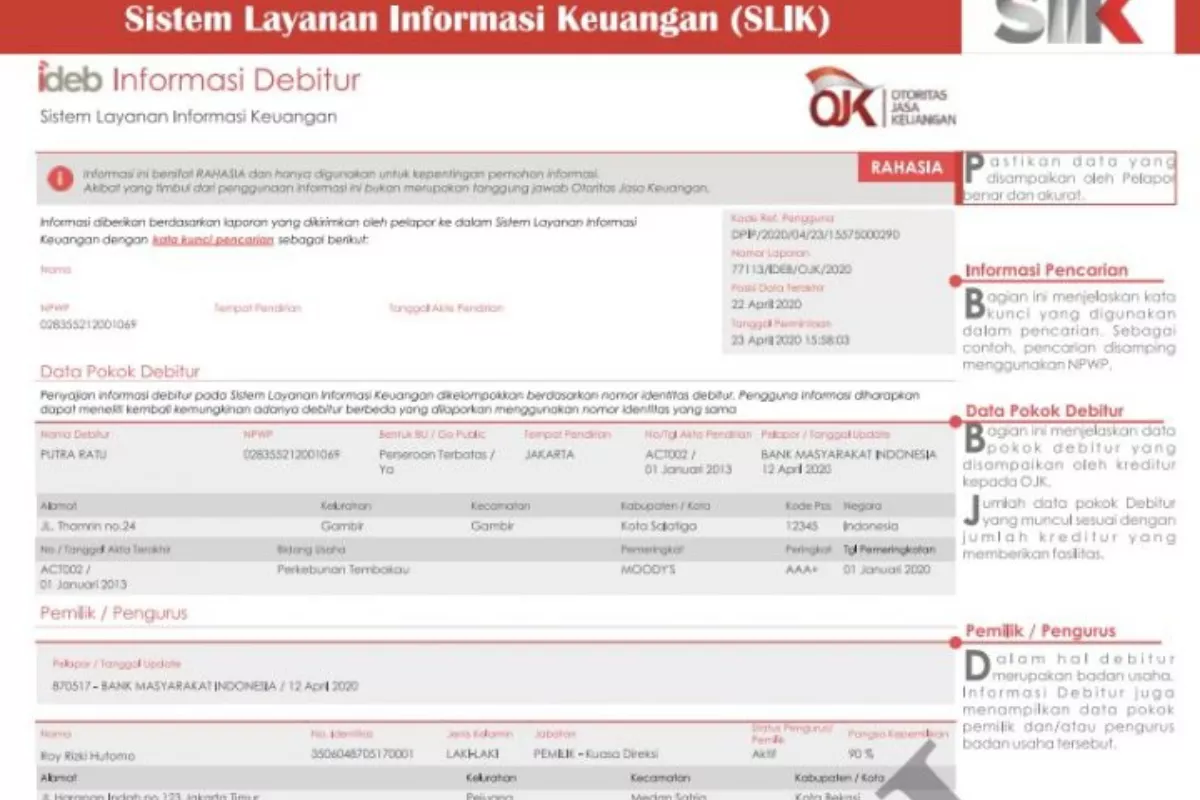The image size is (1200, 800).
Task: Select business field "Perkebunan Tembakau"
Action: click(x=343, y=569)
